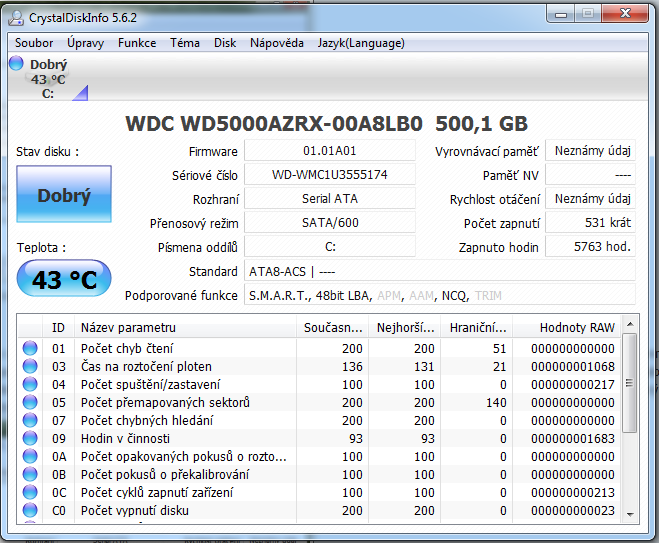This screenshot has height=543, width=659.
Task: Click the Paměť NV value field
Action: (590, 174)
